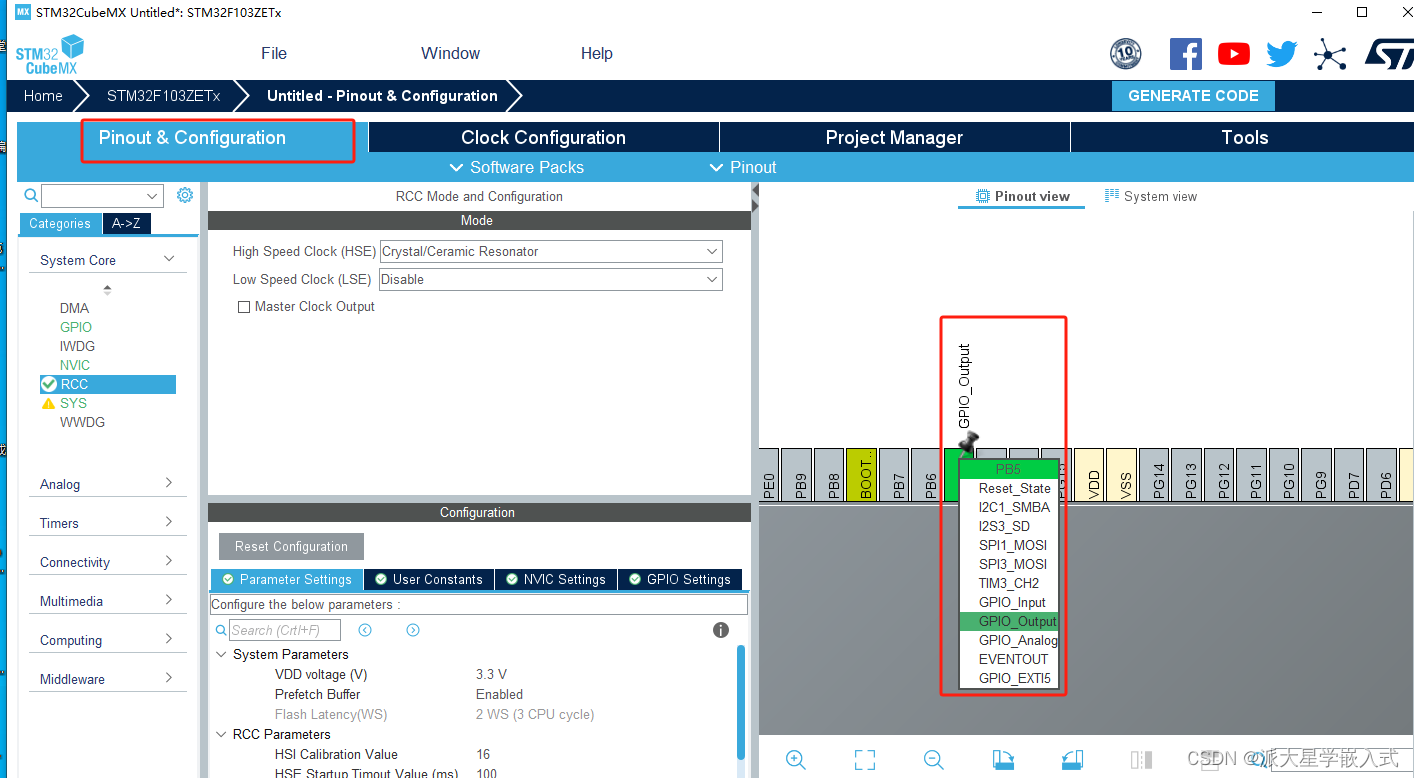Open the User Constants tab
Screen dimensions: 1414x778
point(429,580)
